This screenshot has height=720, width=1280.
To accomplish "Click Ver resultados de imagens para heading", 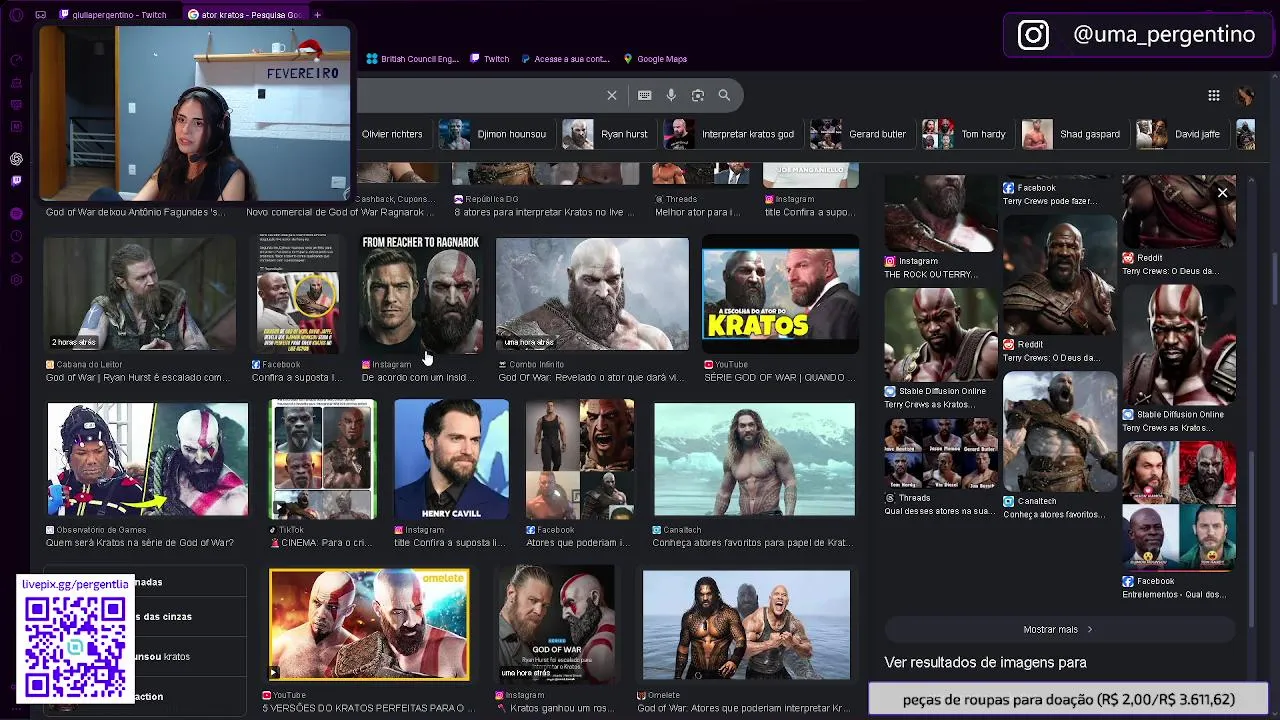I will [x=985, y=662].
